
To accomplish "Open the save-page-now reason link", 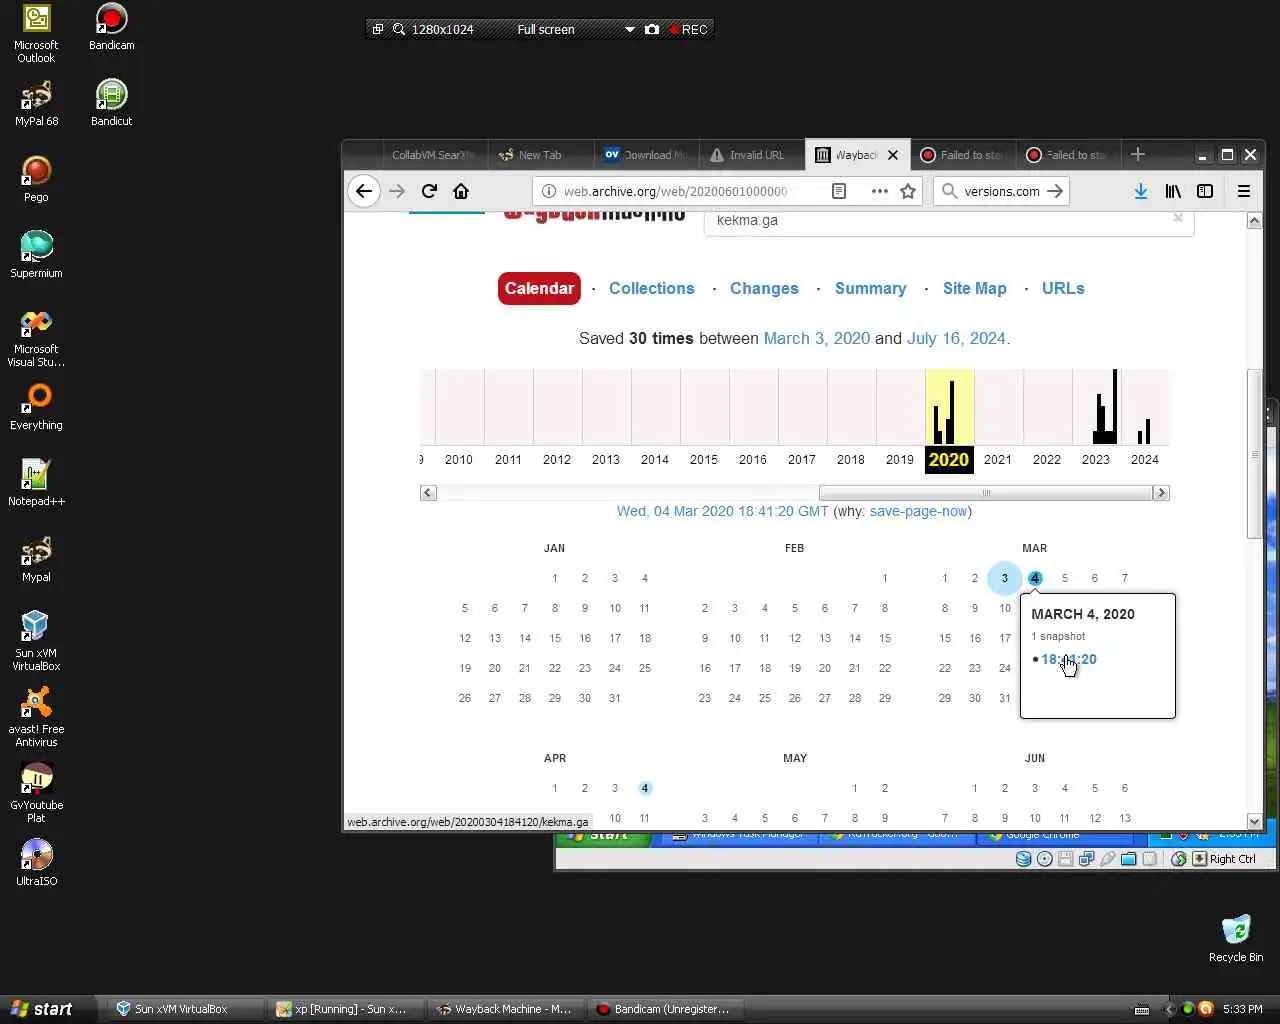I will click(918, 511).
